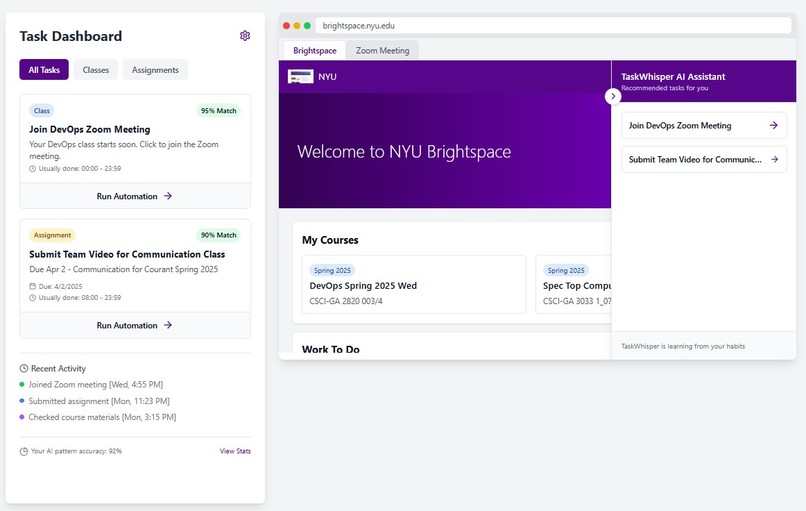This screenshot has width=806, height=511.
Task: Click the Class tag label
Action: pos(42,111)
